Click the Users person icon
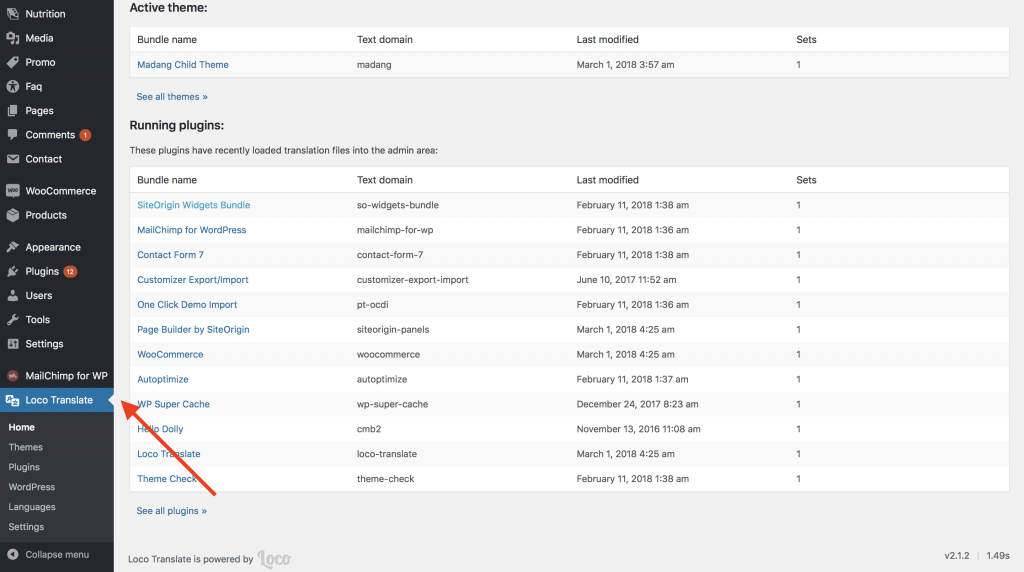This screenshot has height=572, width=1024. [12, 295]
